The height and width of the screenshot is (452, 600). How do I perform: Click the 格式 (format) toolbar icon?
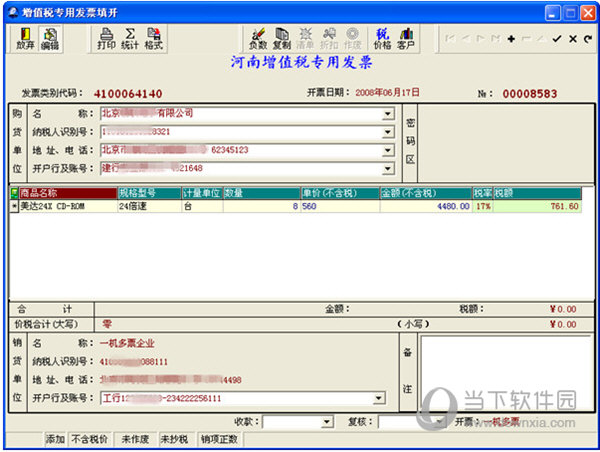tap(153, 39)
